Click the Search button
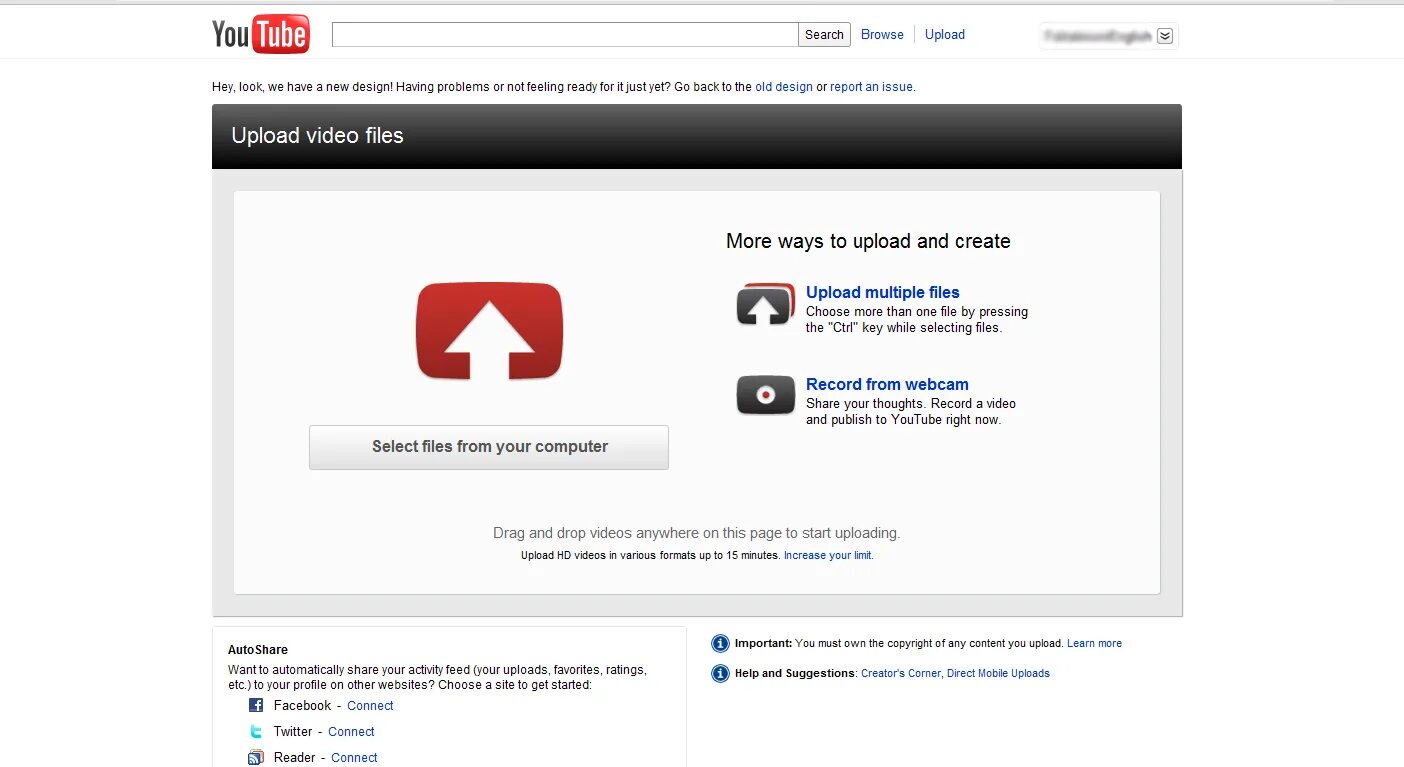The width and height of the screenshot is (1404, 767). (824, 34)
